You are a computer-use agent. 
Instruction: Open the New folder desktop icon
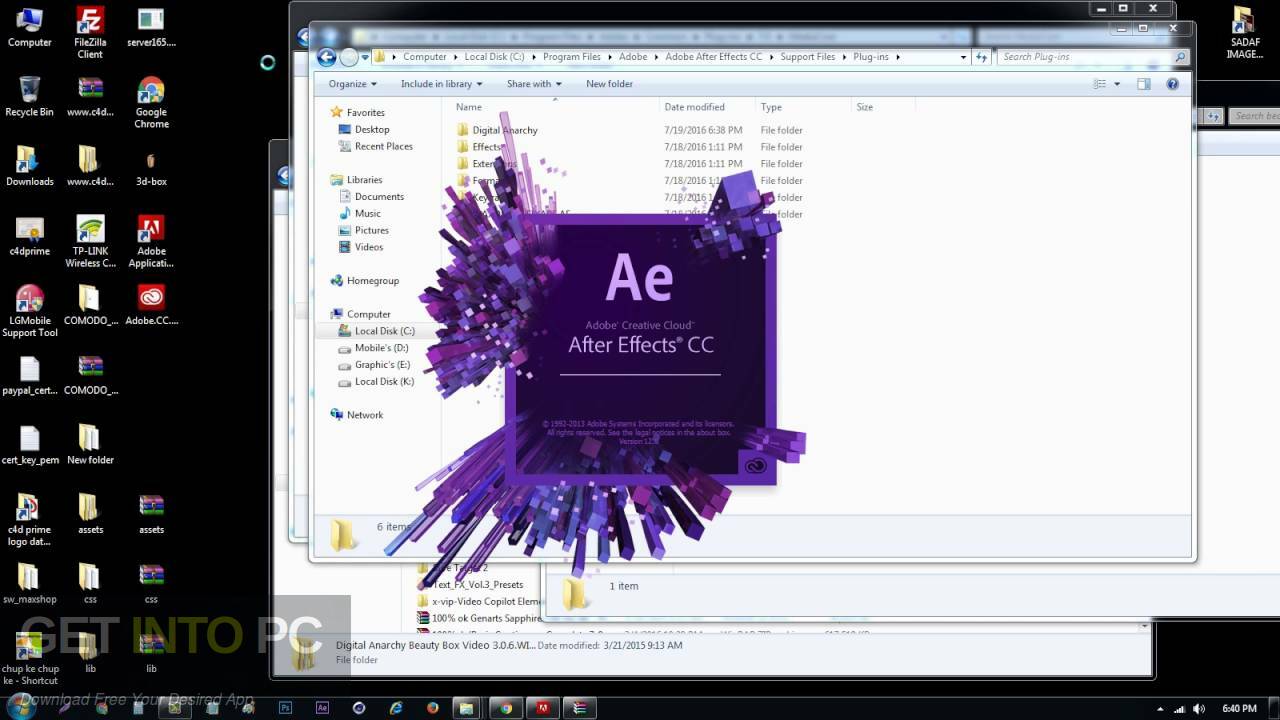(90, 445)
